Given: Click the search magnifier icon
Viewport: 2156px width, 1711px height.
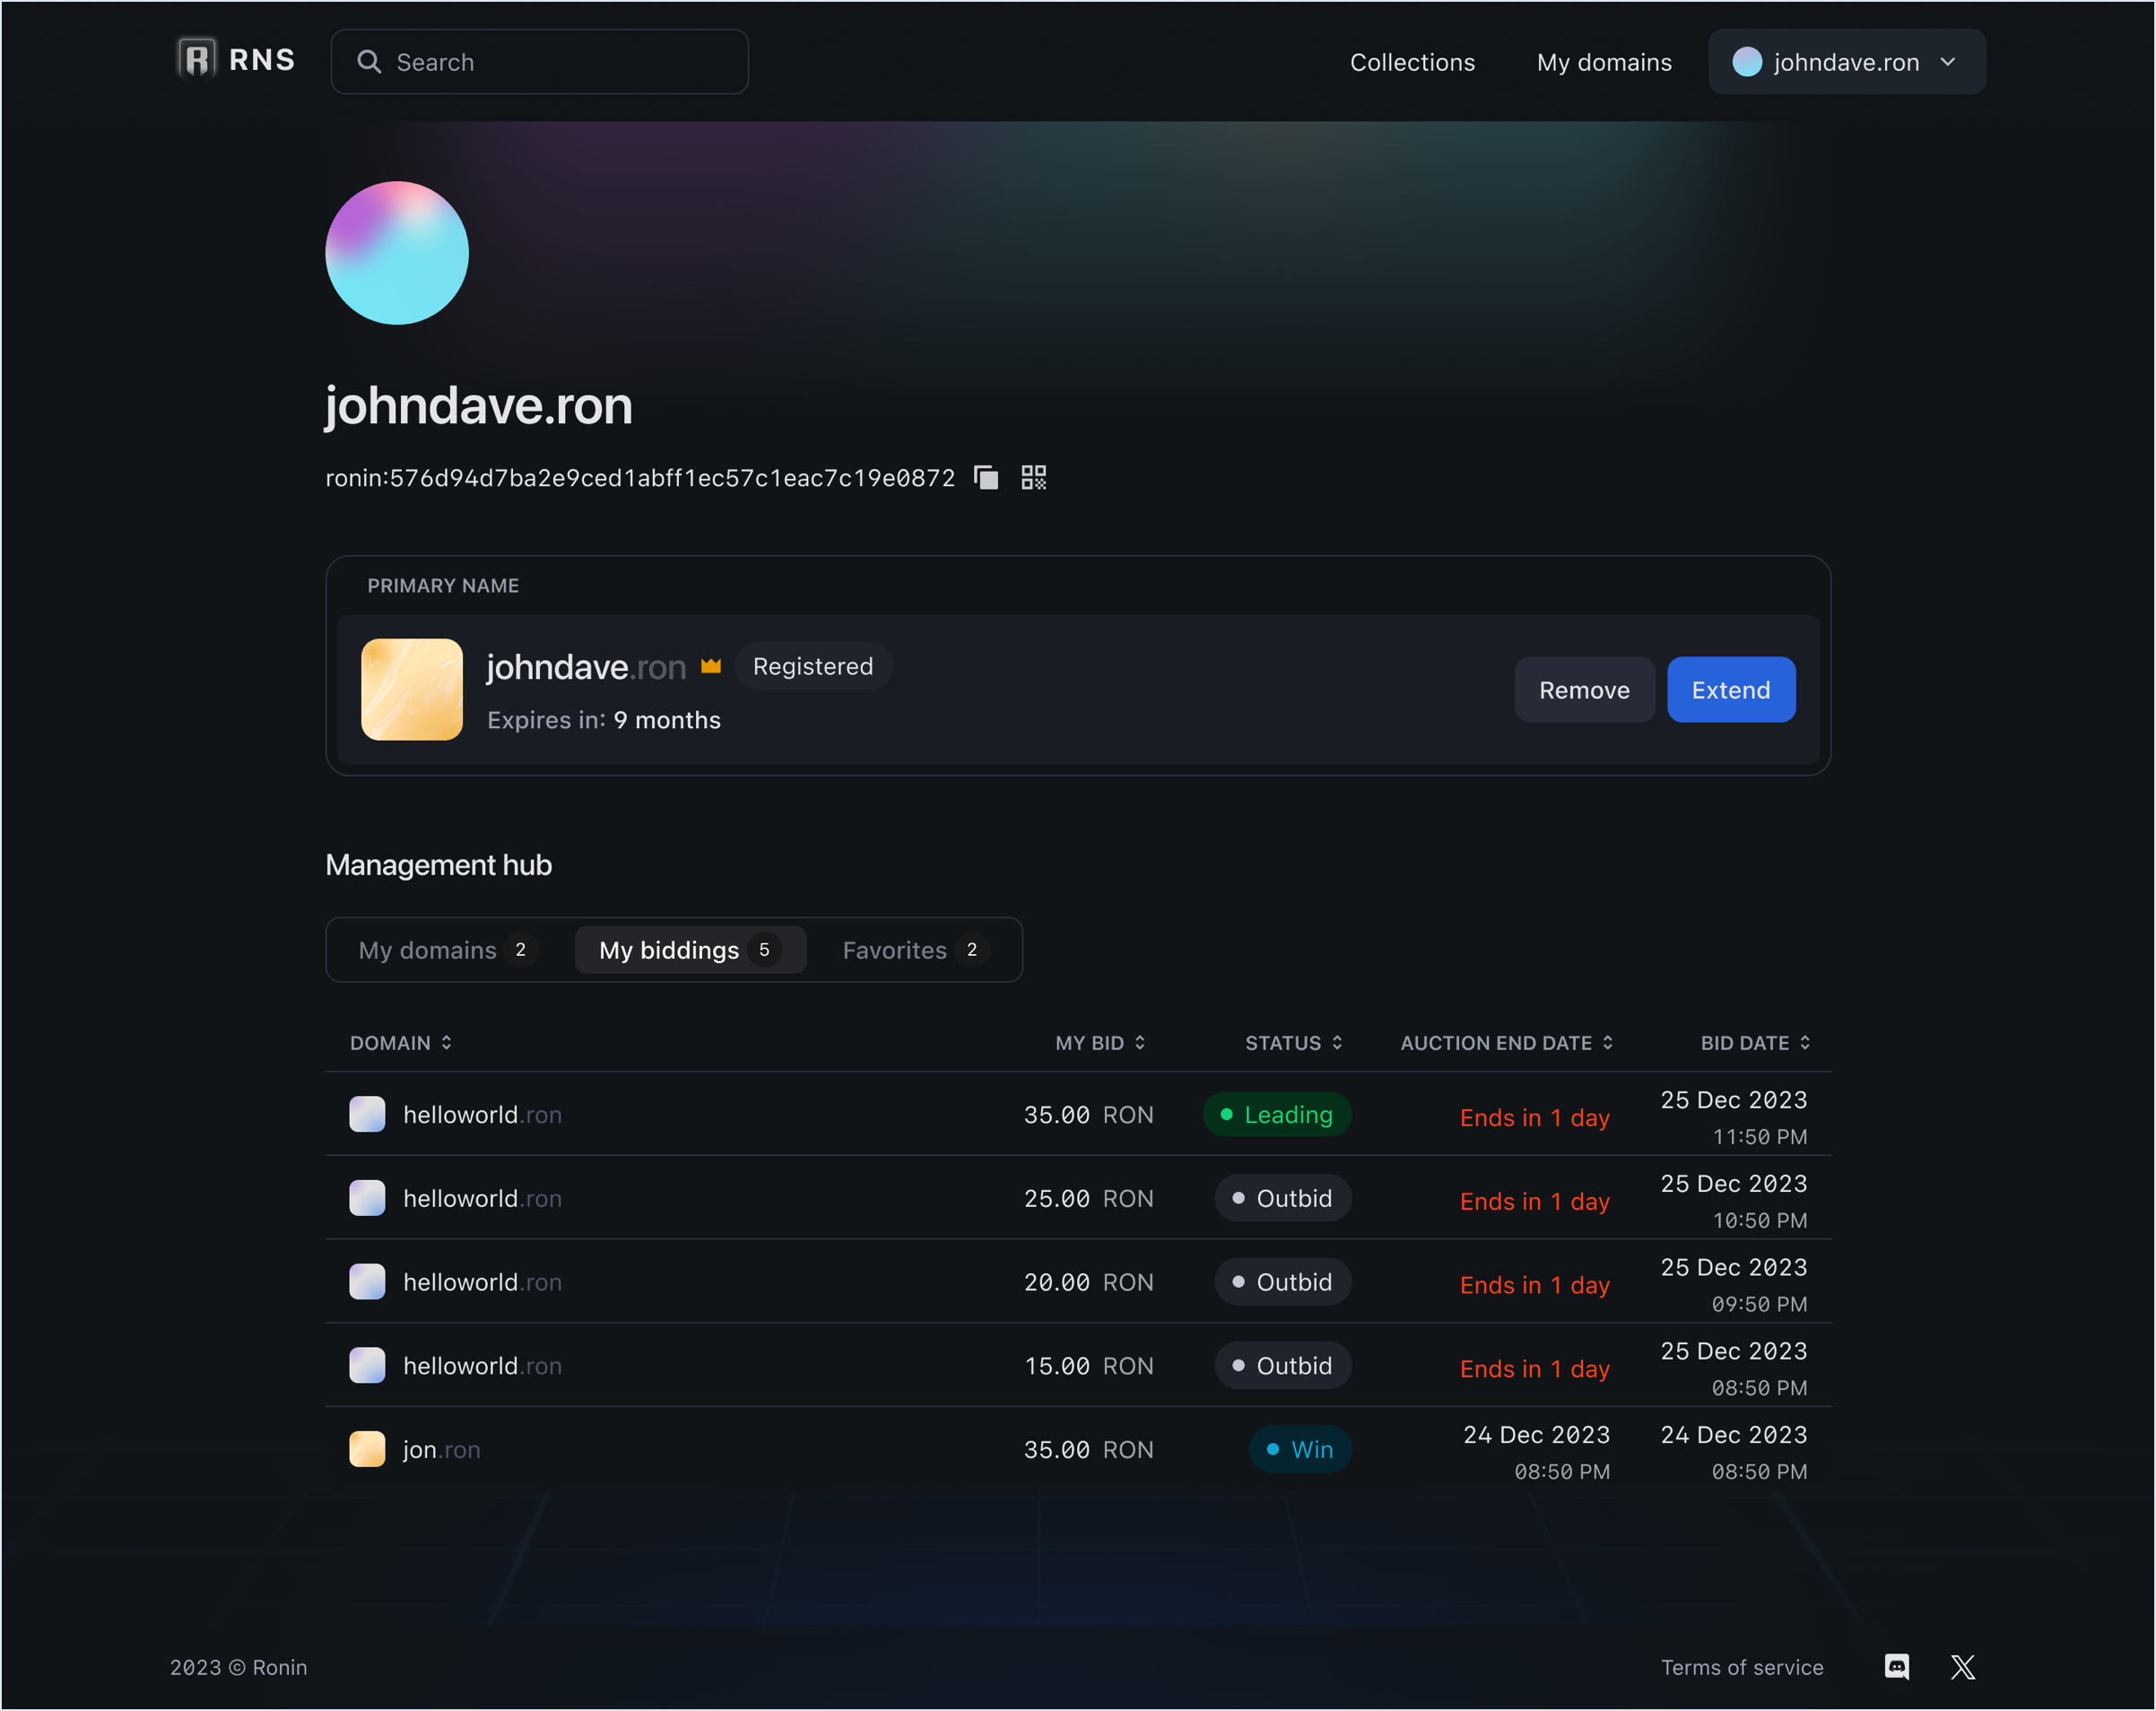Looking at the screenshot, I should click(369, 62).
